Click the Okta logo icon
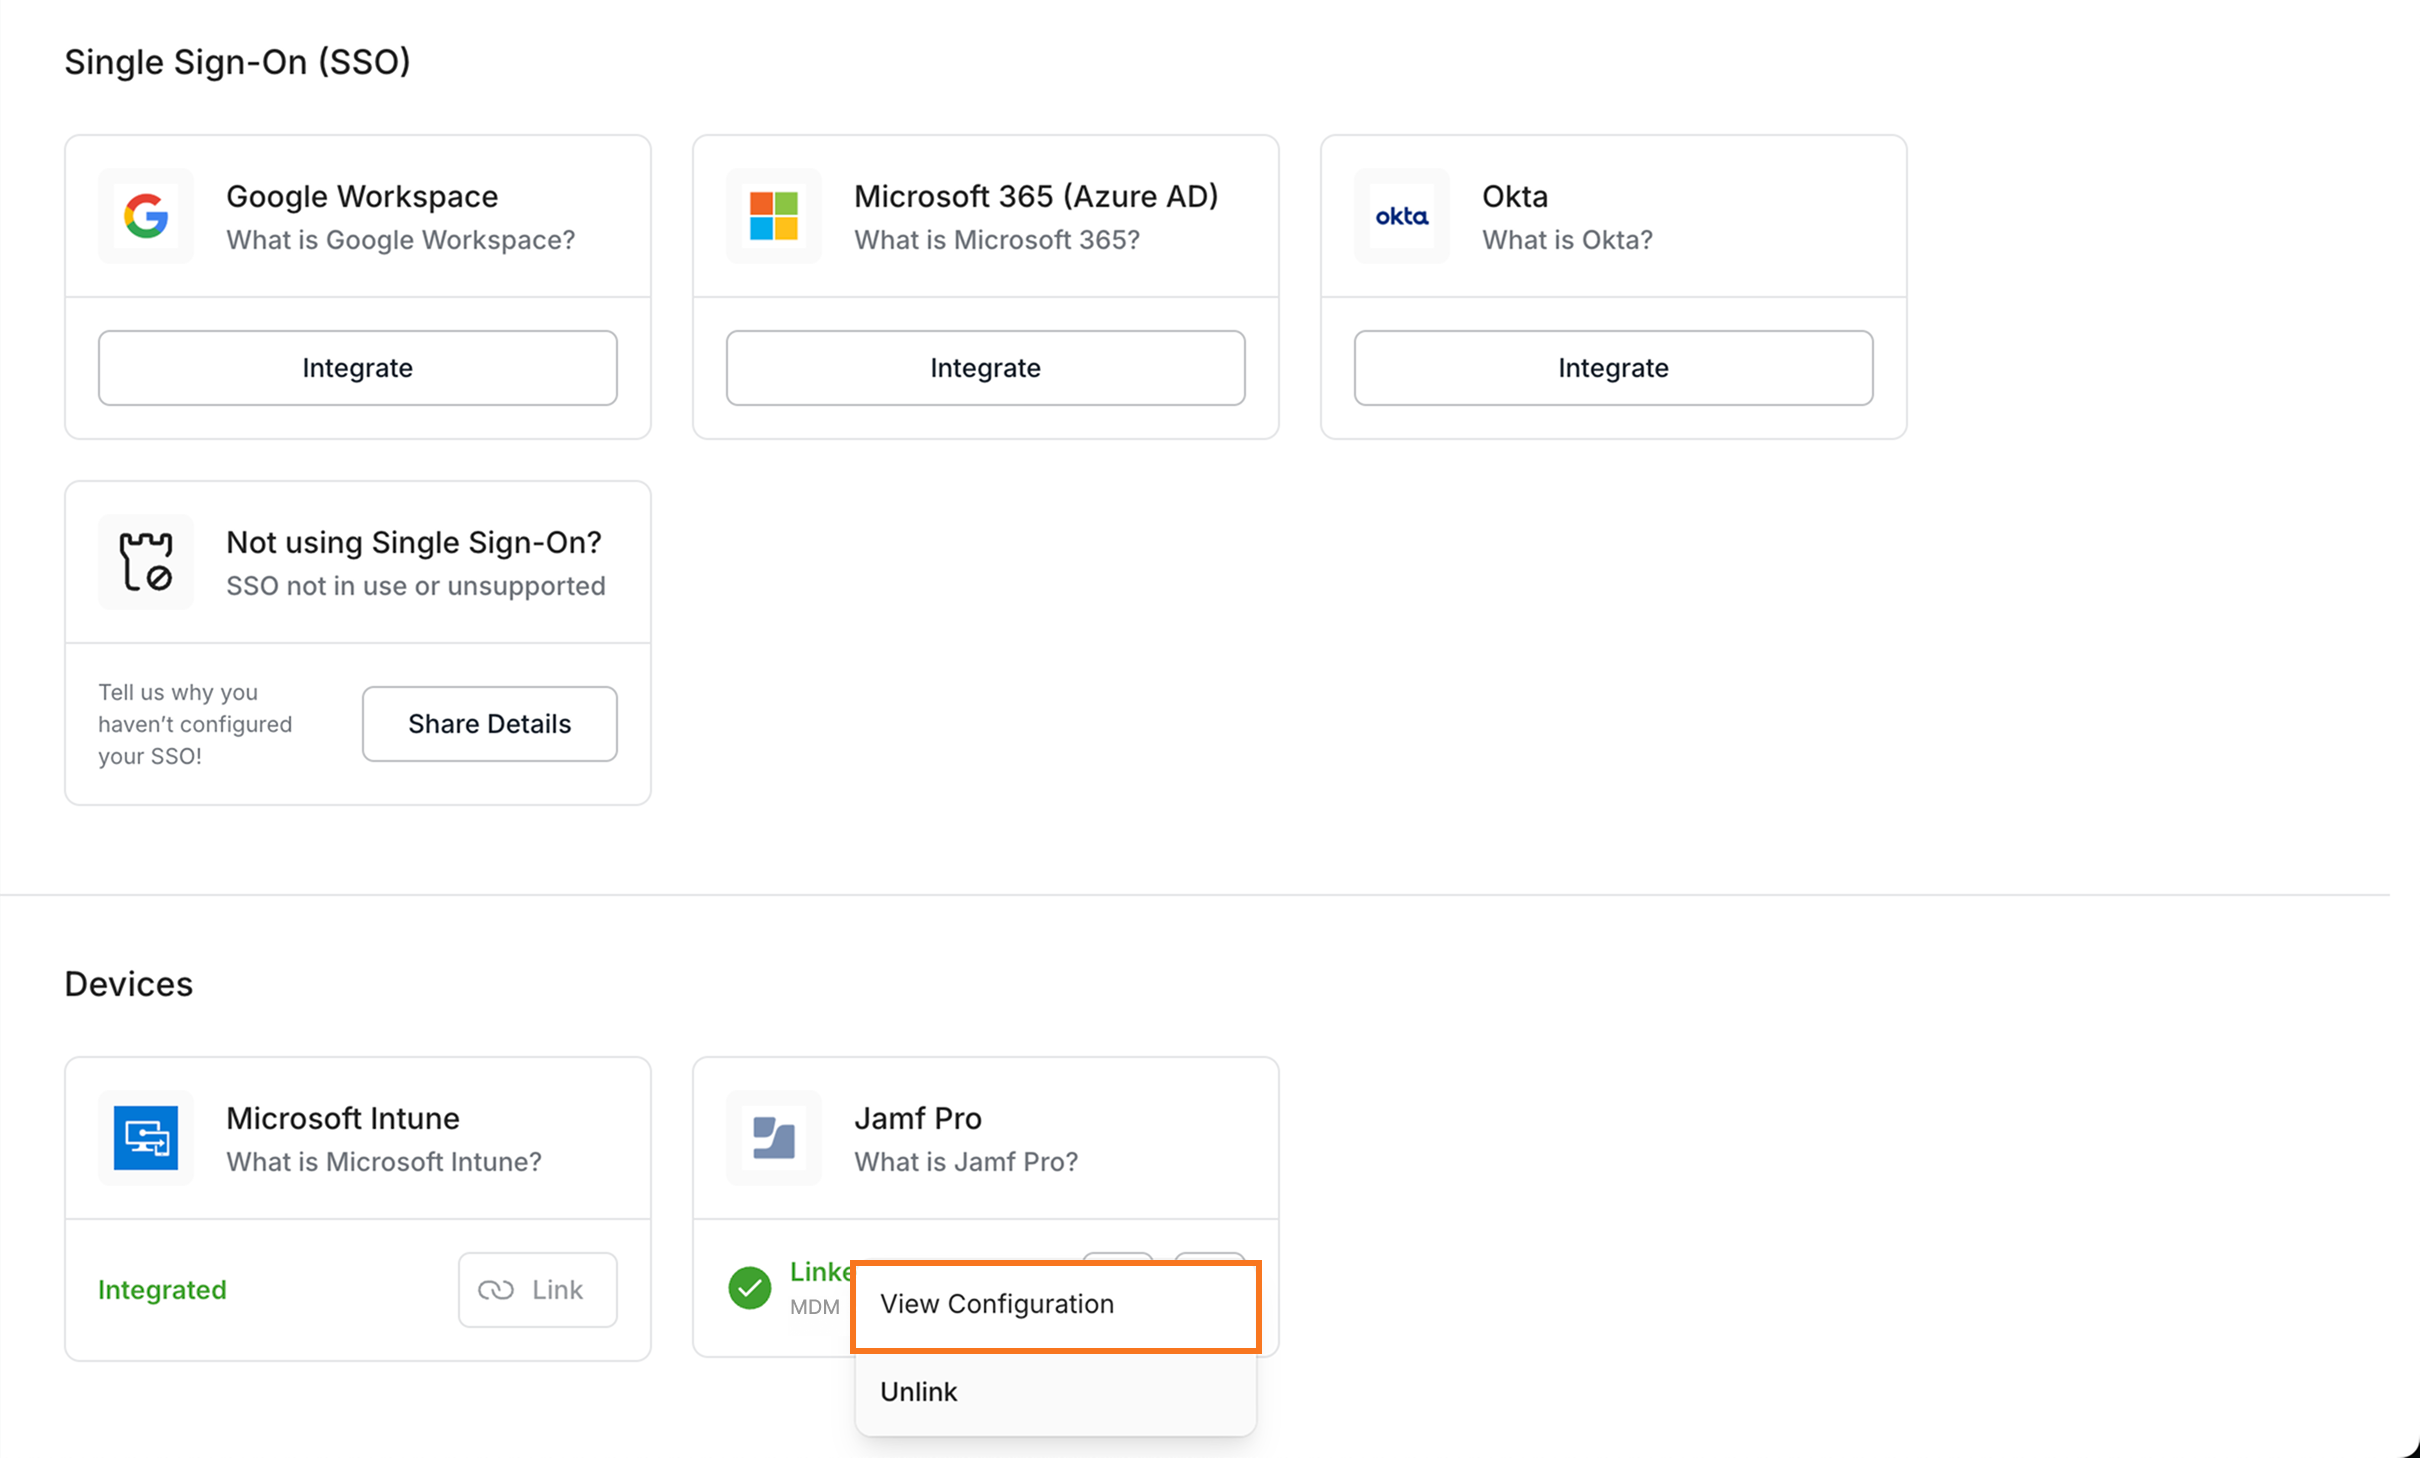The width and height of the screenshot is (2420, 1458). pyautogui.click(x=1401, y=216)
